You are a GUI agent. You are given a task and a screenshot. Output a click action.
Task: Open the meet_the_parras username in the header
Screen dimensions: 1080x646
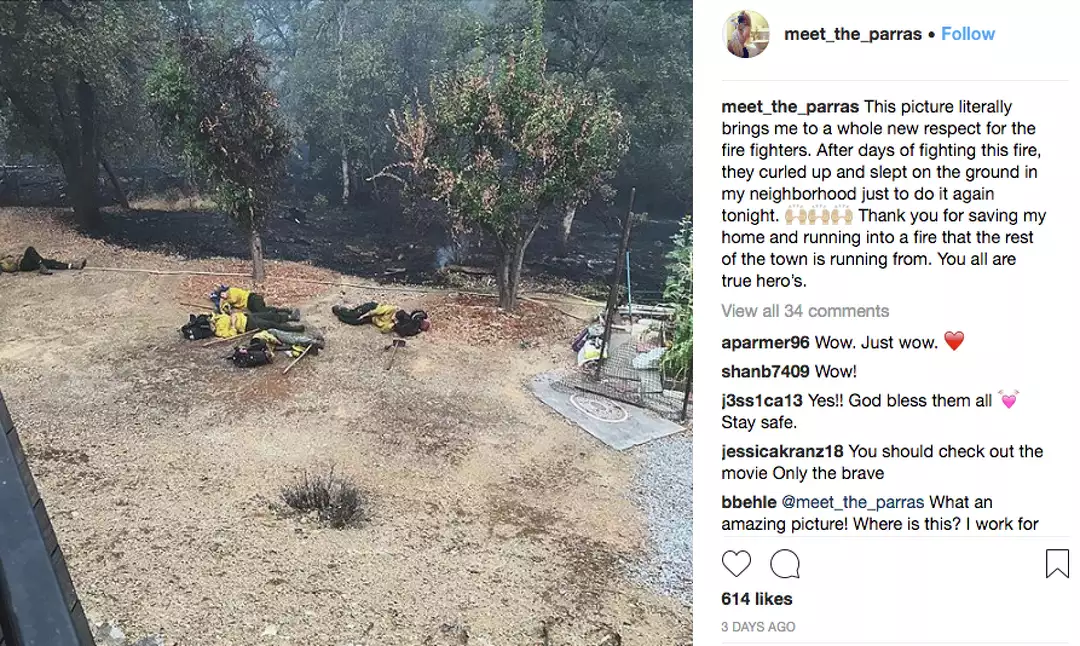pyautogui.click(x=853, y=34)
